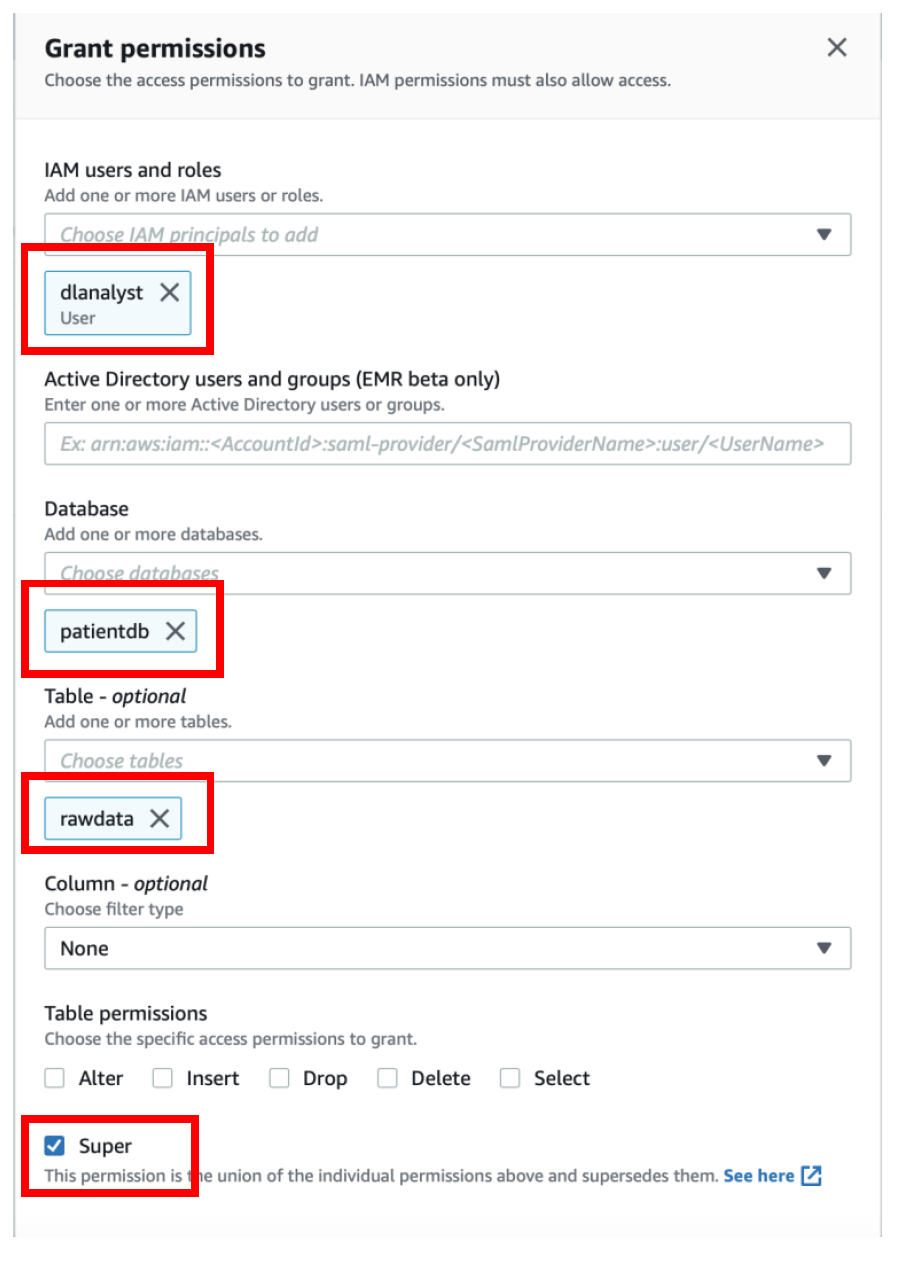
Task: Tick the Drop permission checkbox
Action: [x=279, y=1078]
